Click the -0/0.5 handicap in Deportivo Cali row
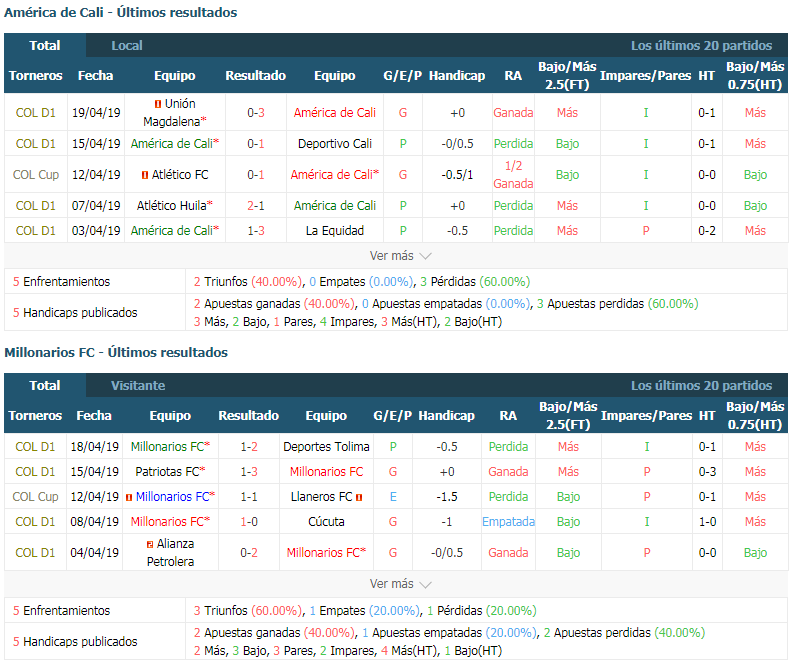This screenshot has width=791, height=660. point(457,144)
